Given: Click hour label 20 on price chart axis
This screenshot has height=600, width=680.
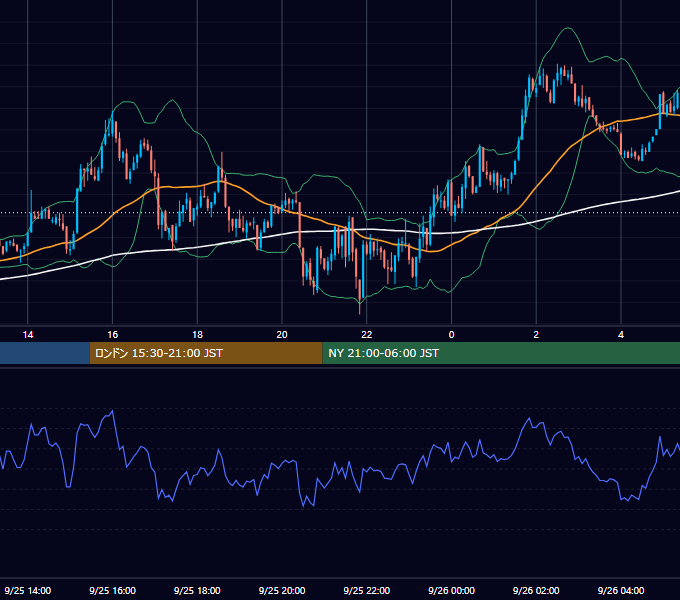Looking at the screenshot, I should pos(282,335).
